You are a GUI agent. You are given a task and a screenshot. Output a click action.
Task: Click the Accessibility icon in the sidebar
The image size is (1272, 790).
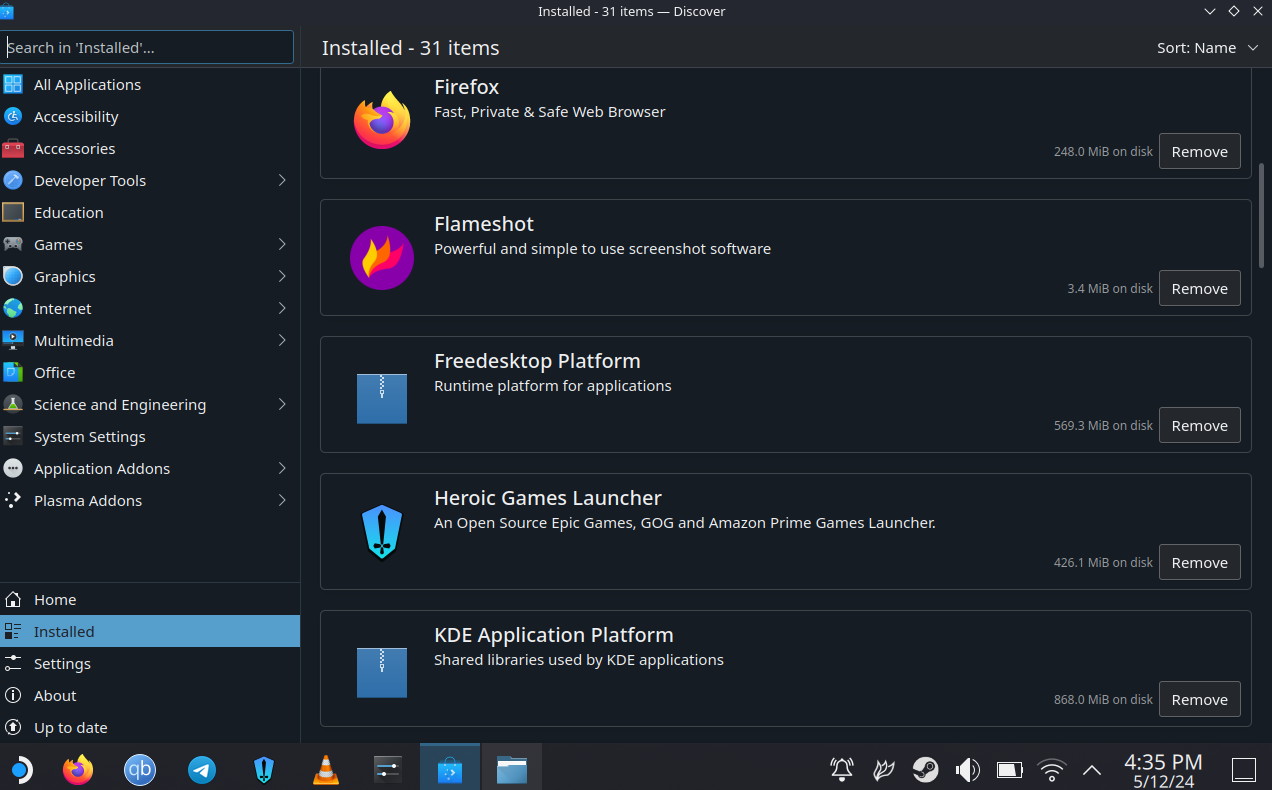[x=13, y=116]
